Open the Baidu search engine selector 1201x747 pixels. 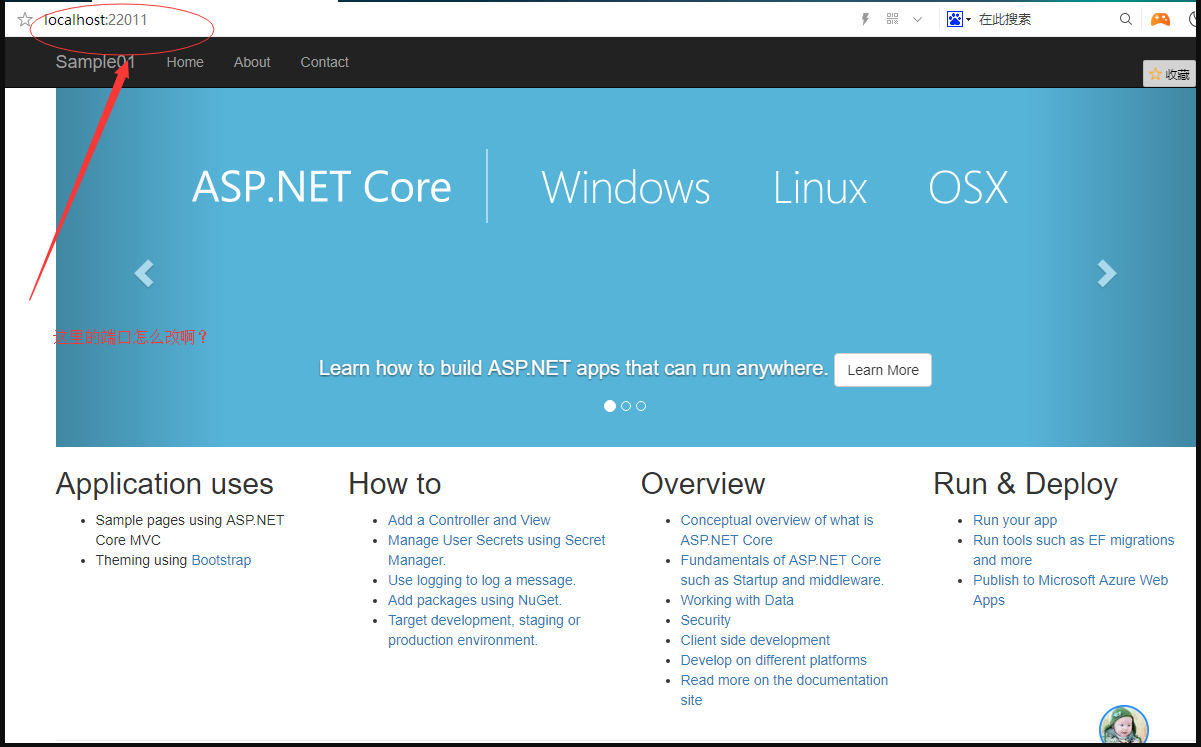coord(959,19)
